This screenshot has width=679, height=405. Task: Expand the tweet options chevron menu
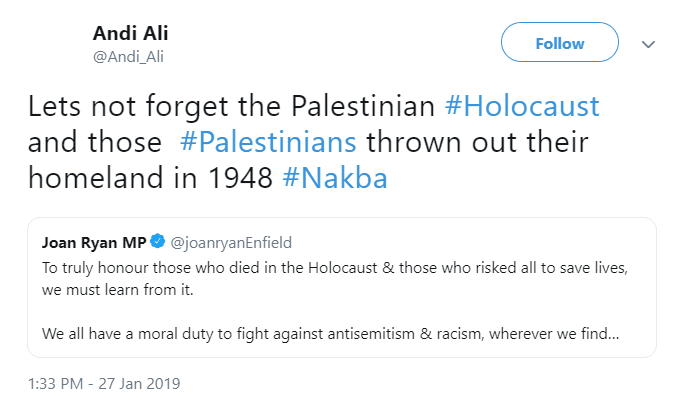tap(648, 44)
